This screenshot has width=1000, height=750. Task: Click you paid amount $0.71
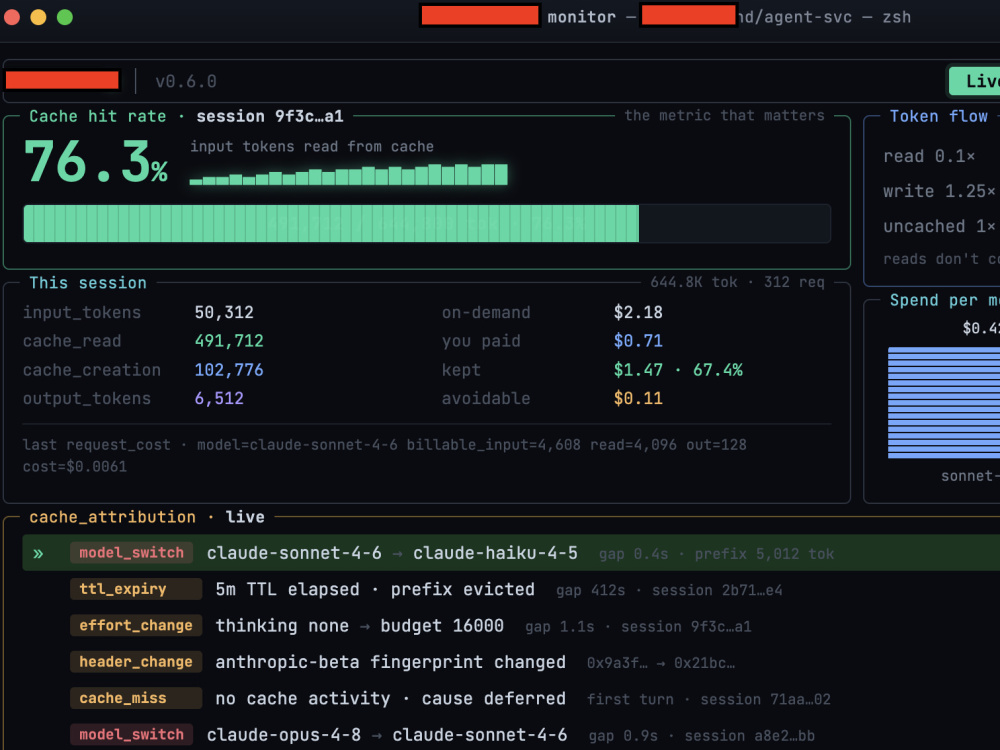(x=638, y=341)
